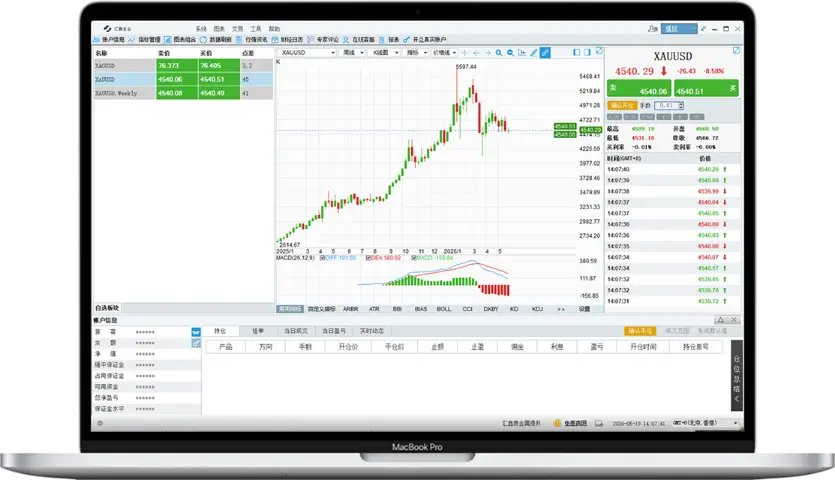Click the status bar monitor connection icon
Viewport: 835px width, 480px height.
tap(599, 424)
